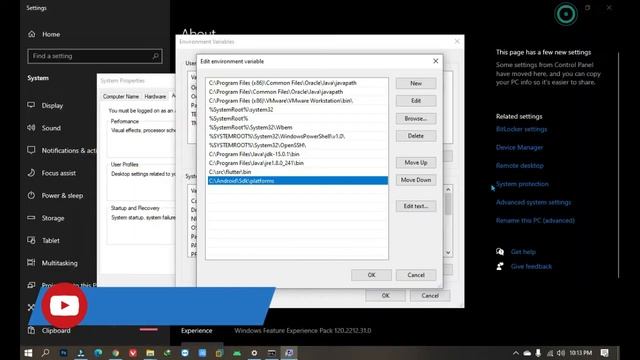Select the WindowsPowerShell\v1.0 path entry
Screen dimensions: 640x360
[298, 136]
